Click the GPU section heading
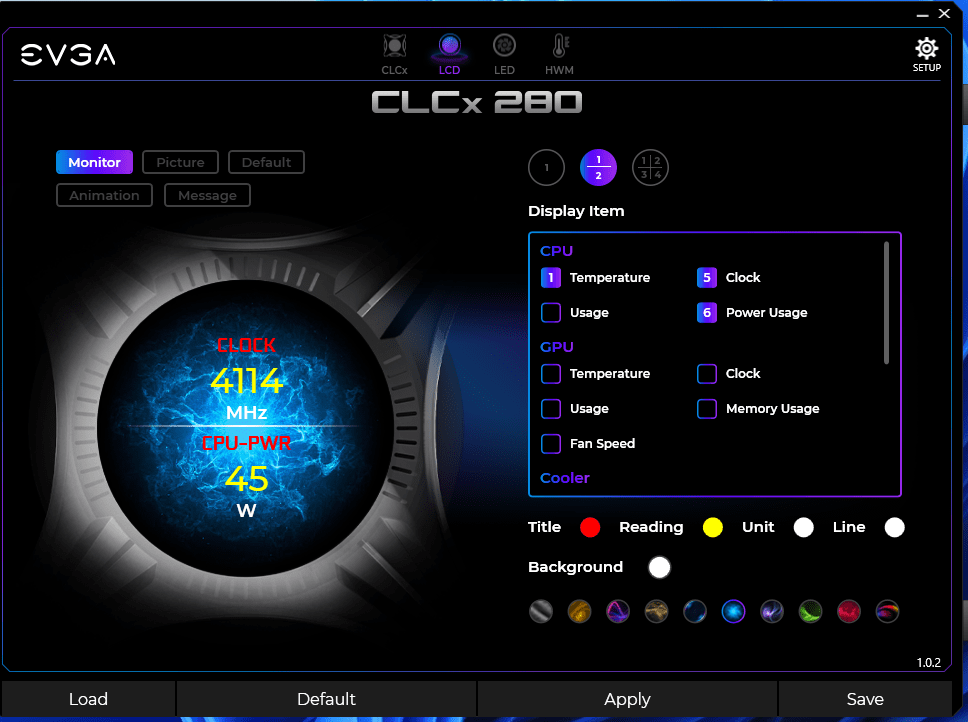Viewport: 968px width, 722px height. (557, 347)
